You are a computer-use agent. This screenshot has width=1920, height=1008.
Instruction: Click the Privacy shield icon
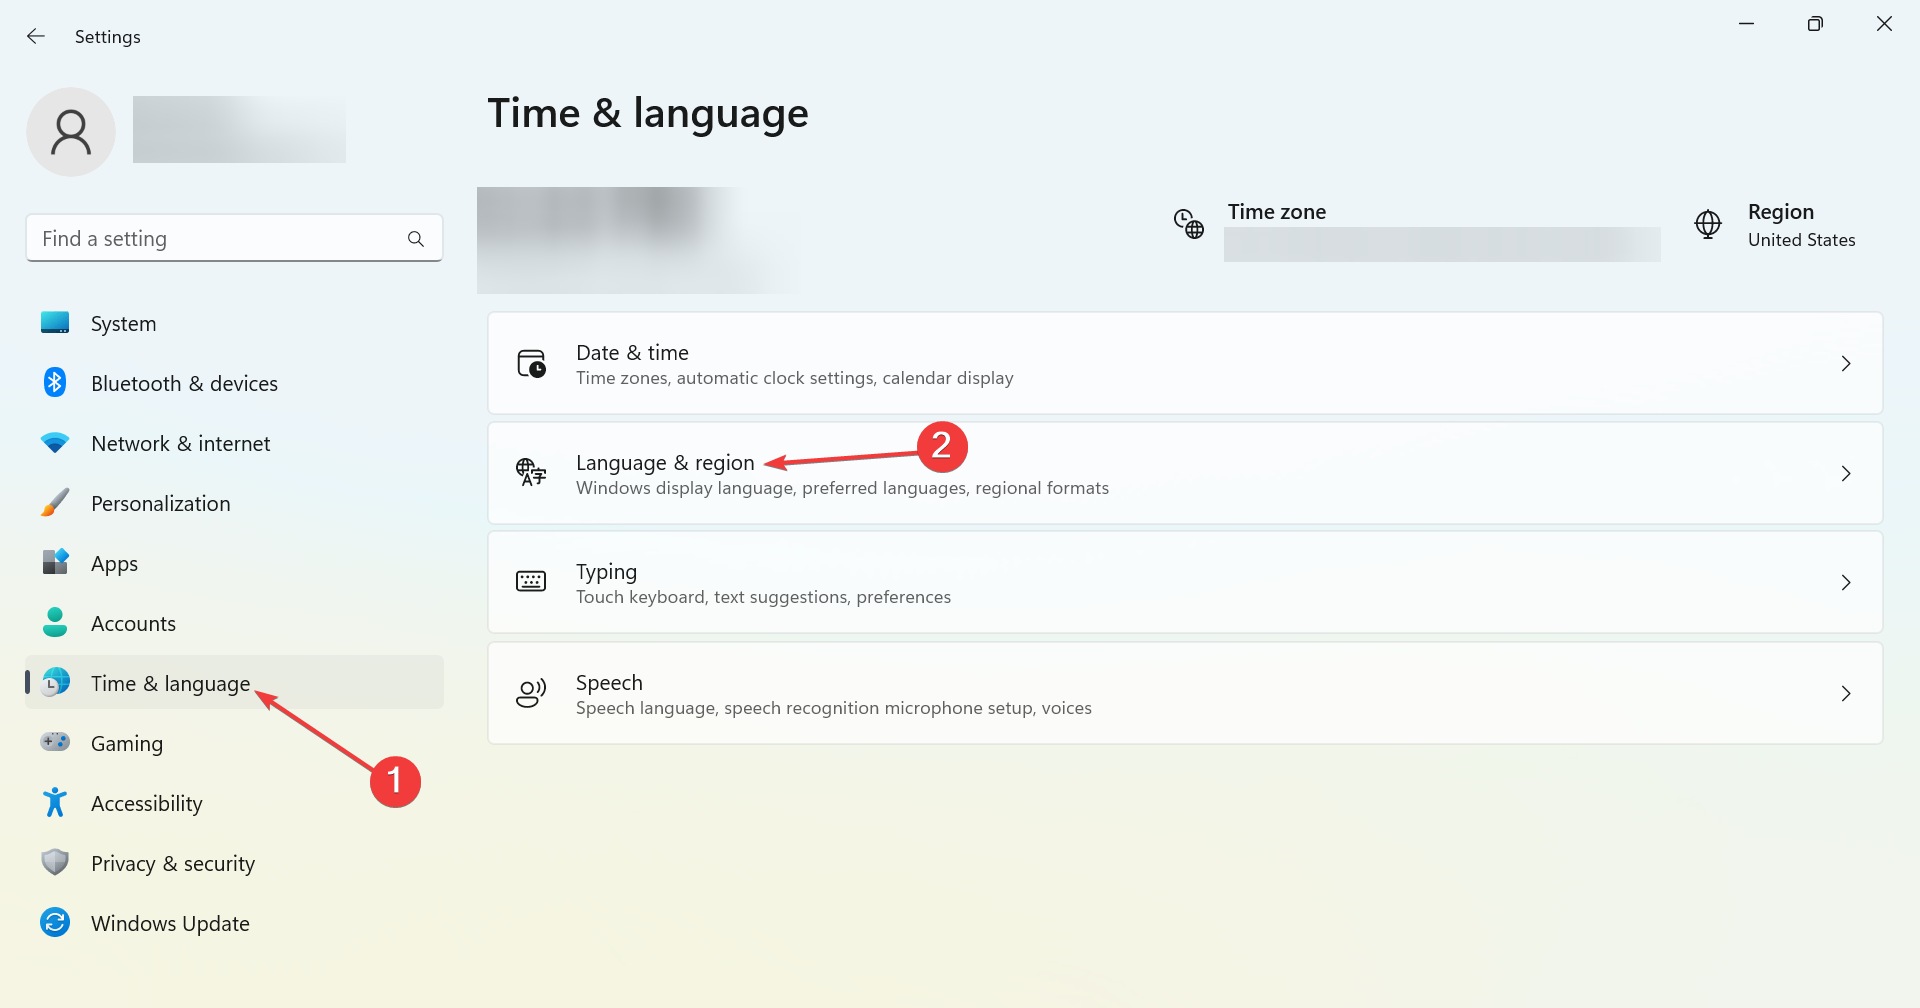[55, 862]
